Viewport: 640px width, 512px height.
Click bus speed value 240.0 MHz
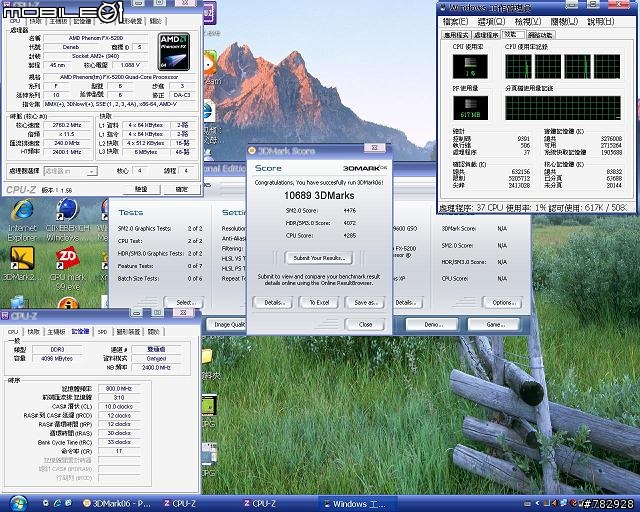click(68, 143)
